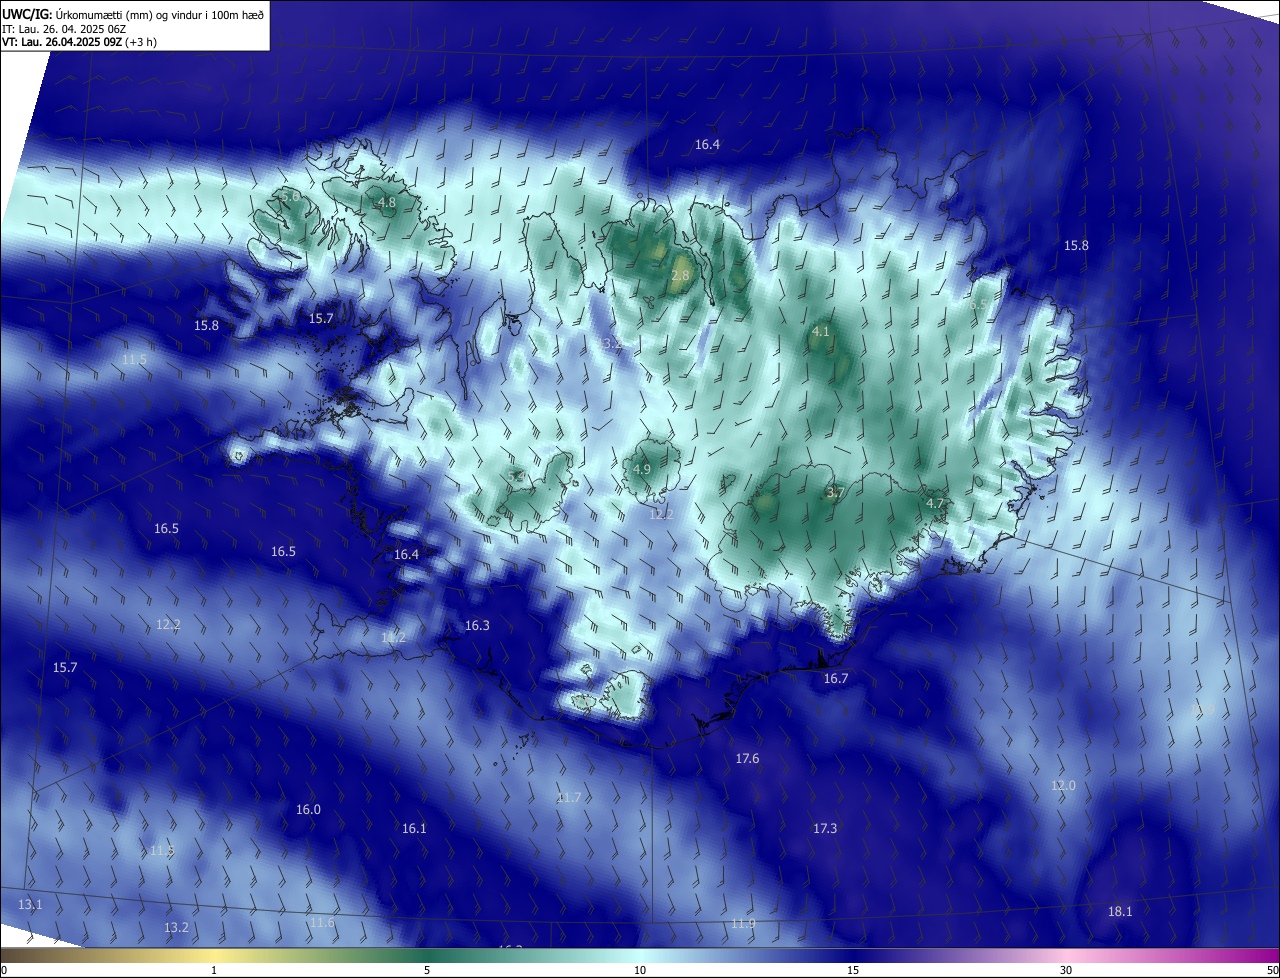Click the 17.3 value label

[825, 828]
